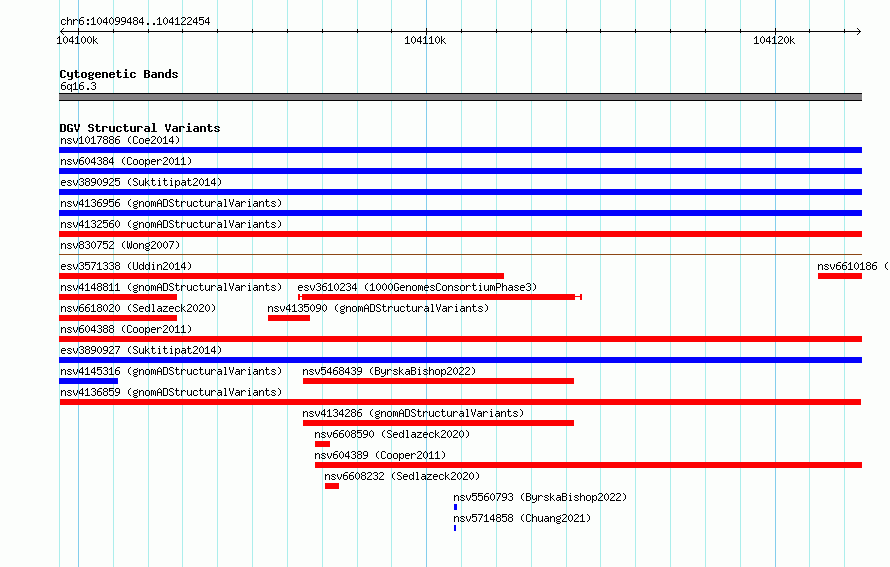890x567 pixels.
Task: Click the red bar under nsv4132560
Action: pos(460,234)
